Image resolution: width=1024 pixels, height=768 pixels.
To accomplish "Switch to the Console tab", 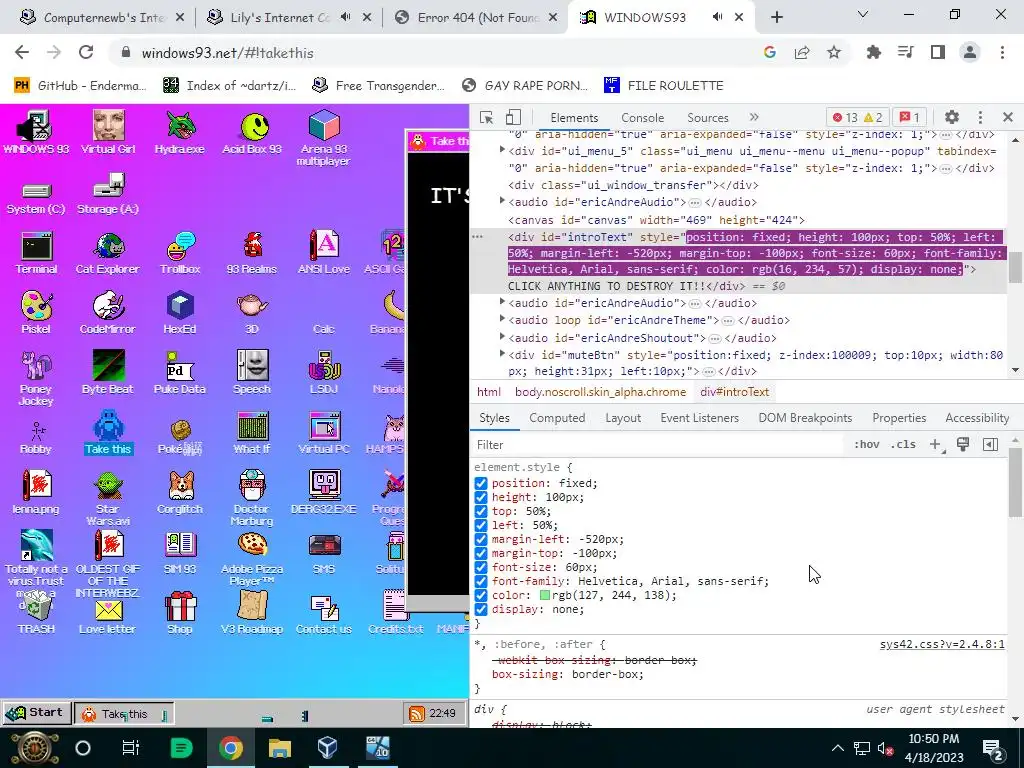I will pyautogui.click(x=643, y=118).
